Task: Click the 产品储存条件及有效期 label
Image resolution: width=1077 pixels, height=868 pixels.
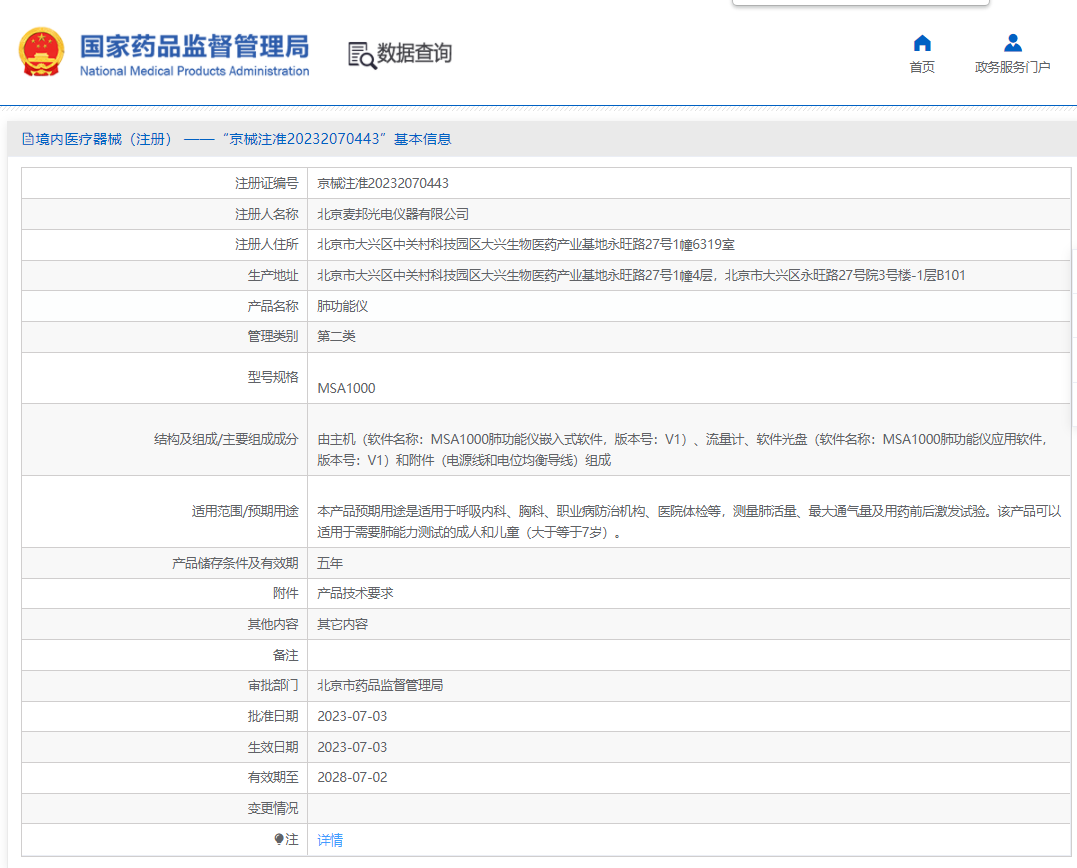Action: point(235,563)
